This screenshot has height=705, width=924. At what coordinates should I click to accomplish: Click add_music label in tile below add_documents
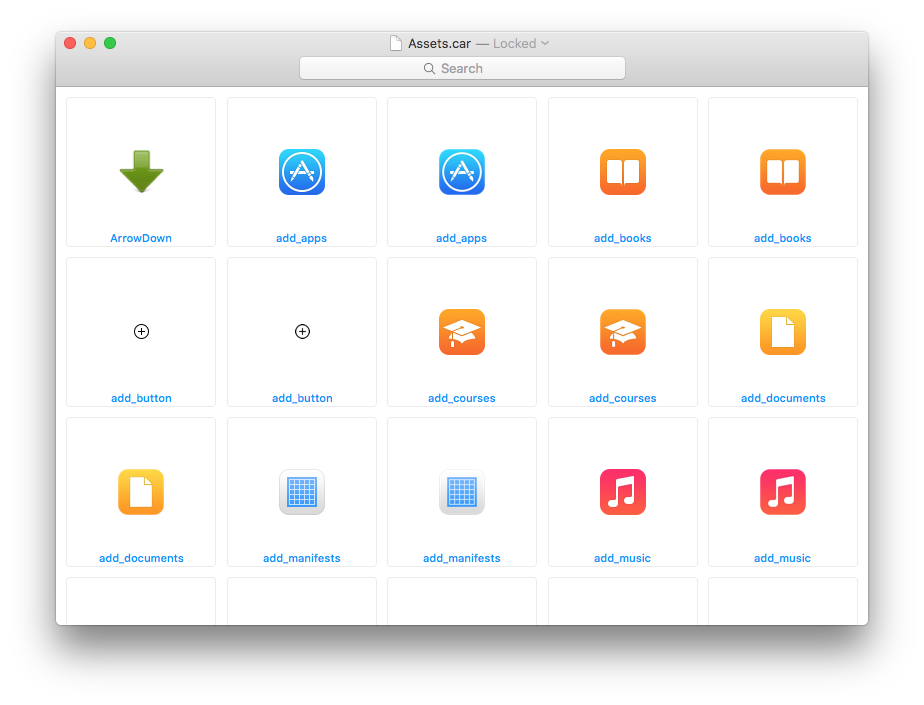783,558
